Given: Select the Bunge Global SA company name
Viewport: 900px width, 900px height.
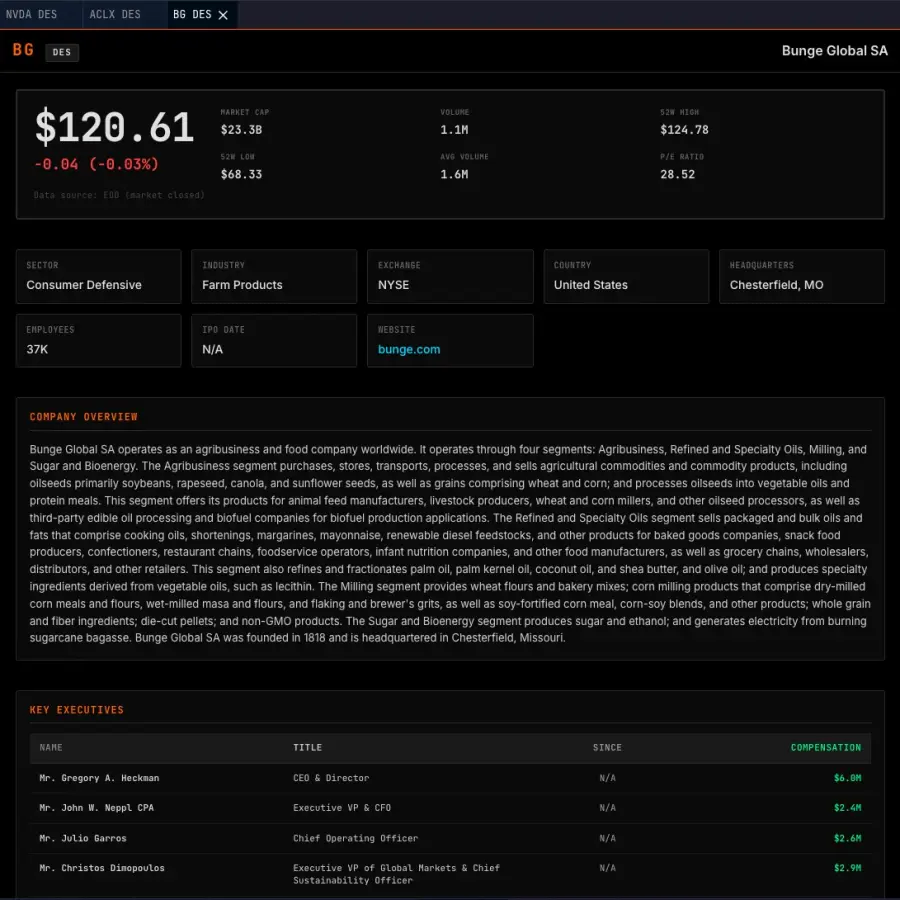Looking at the screenshot, I should tap(834, 50).
